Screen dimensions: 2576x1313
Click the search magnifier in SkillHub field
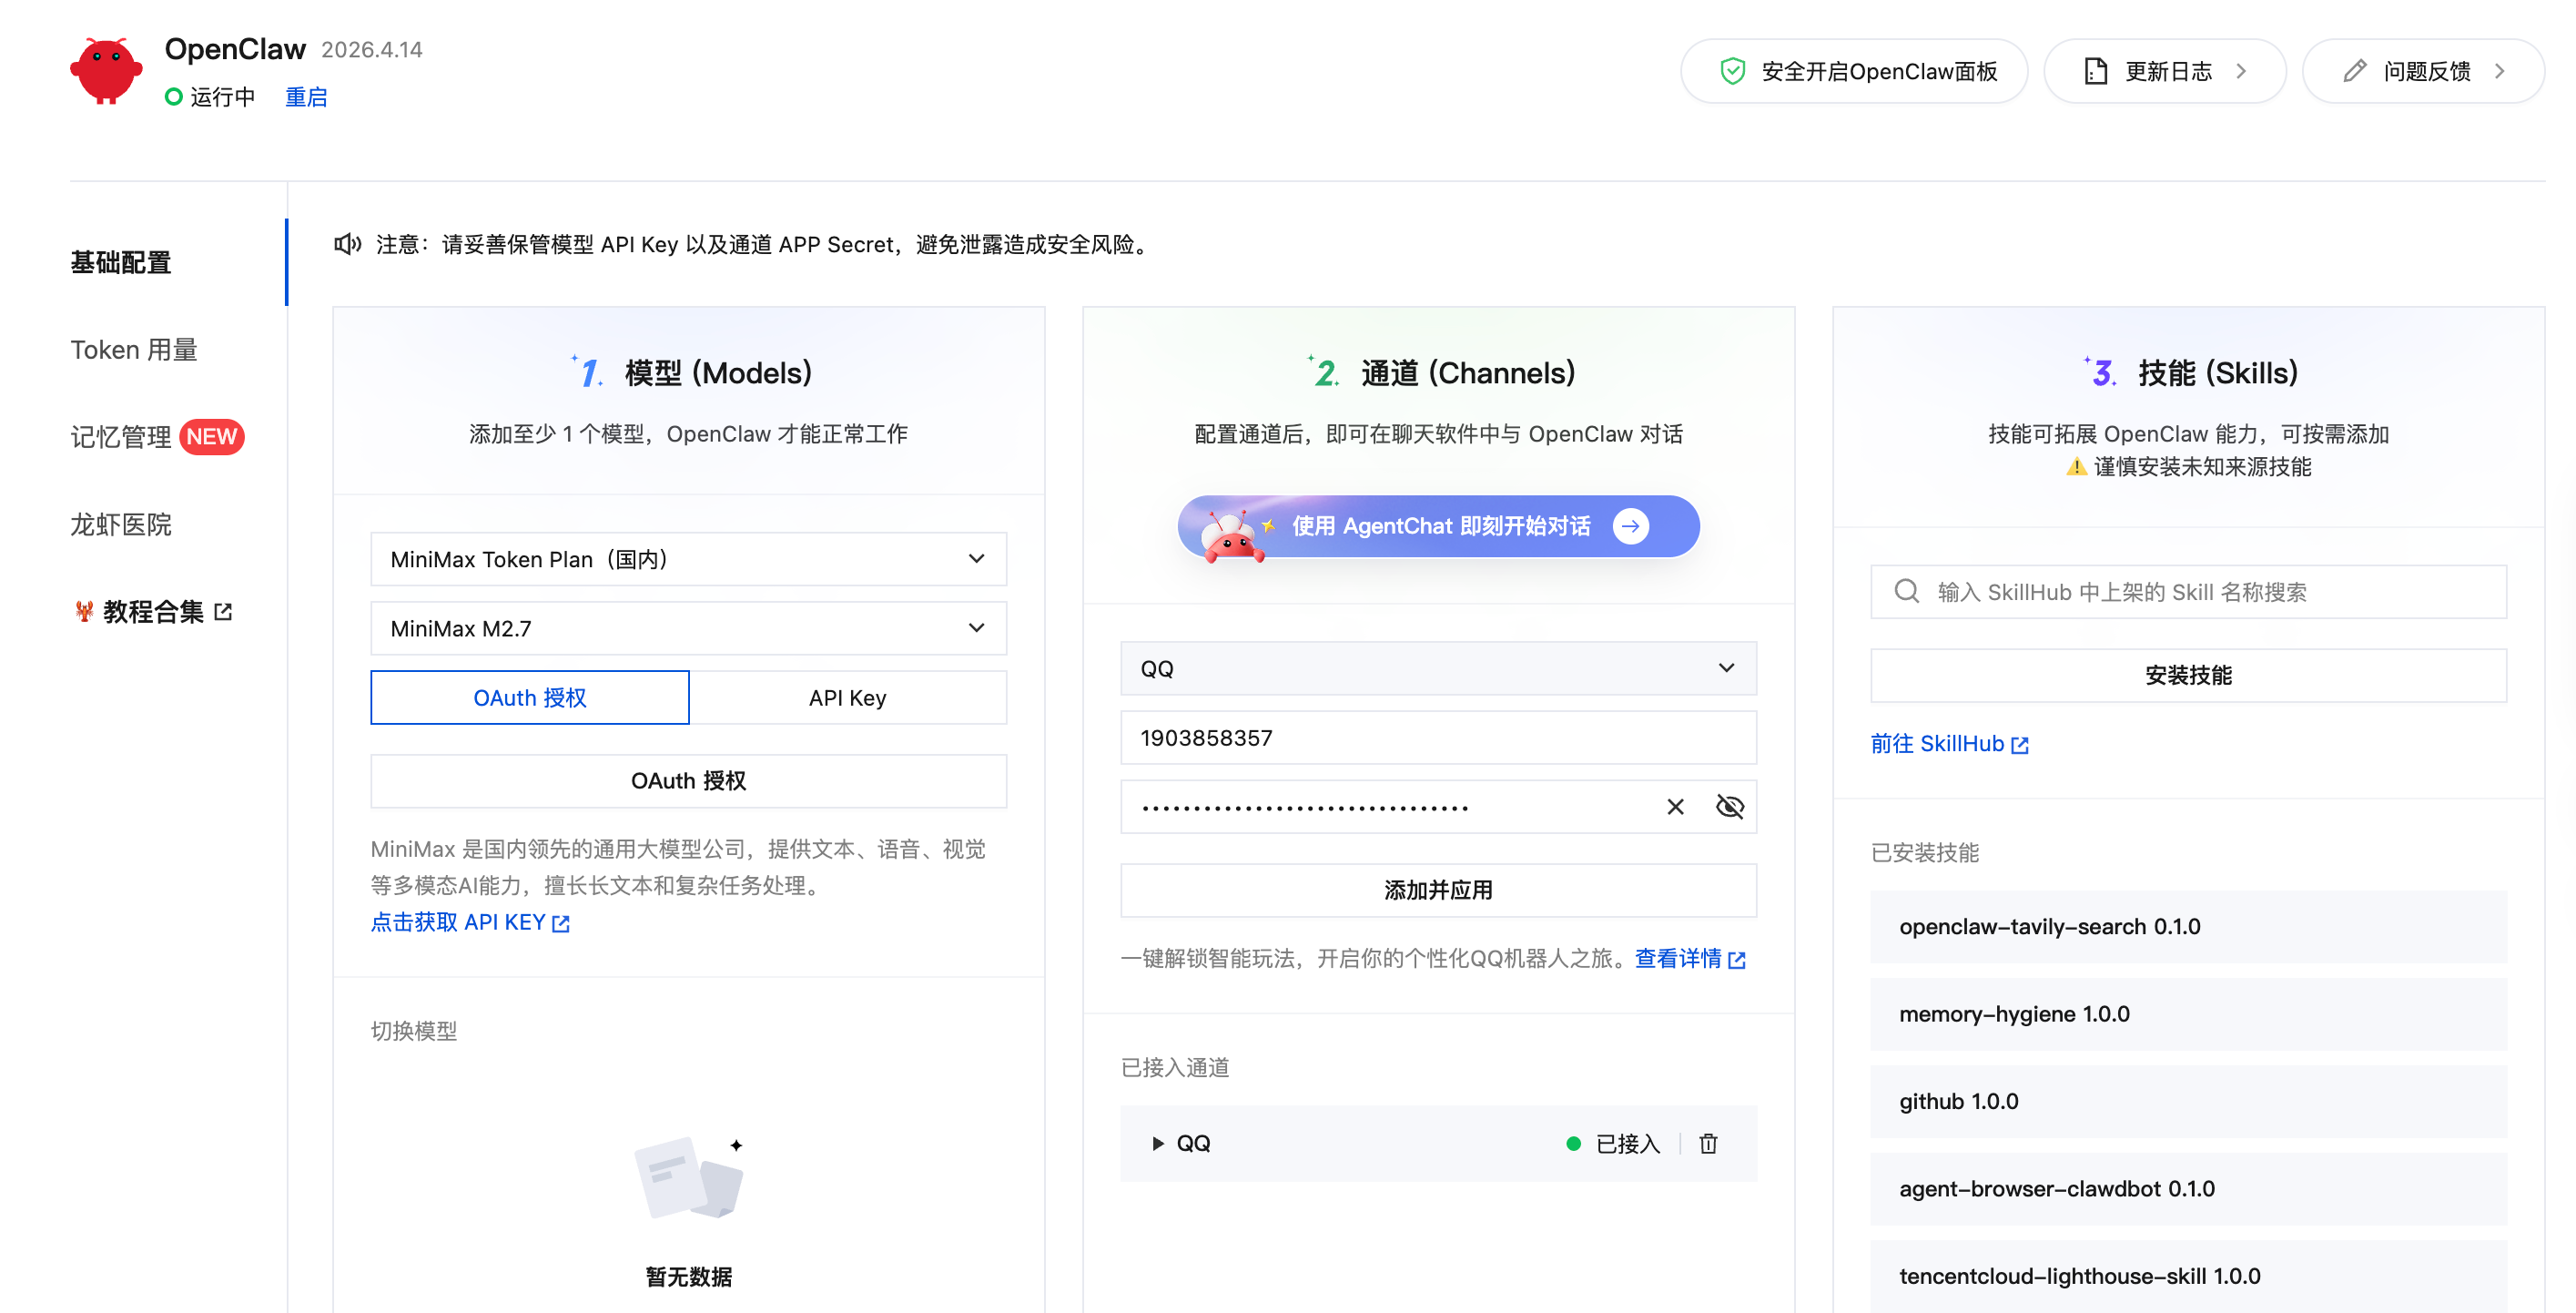click(x=1906, y=591)
